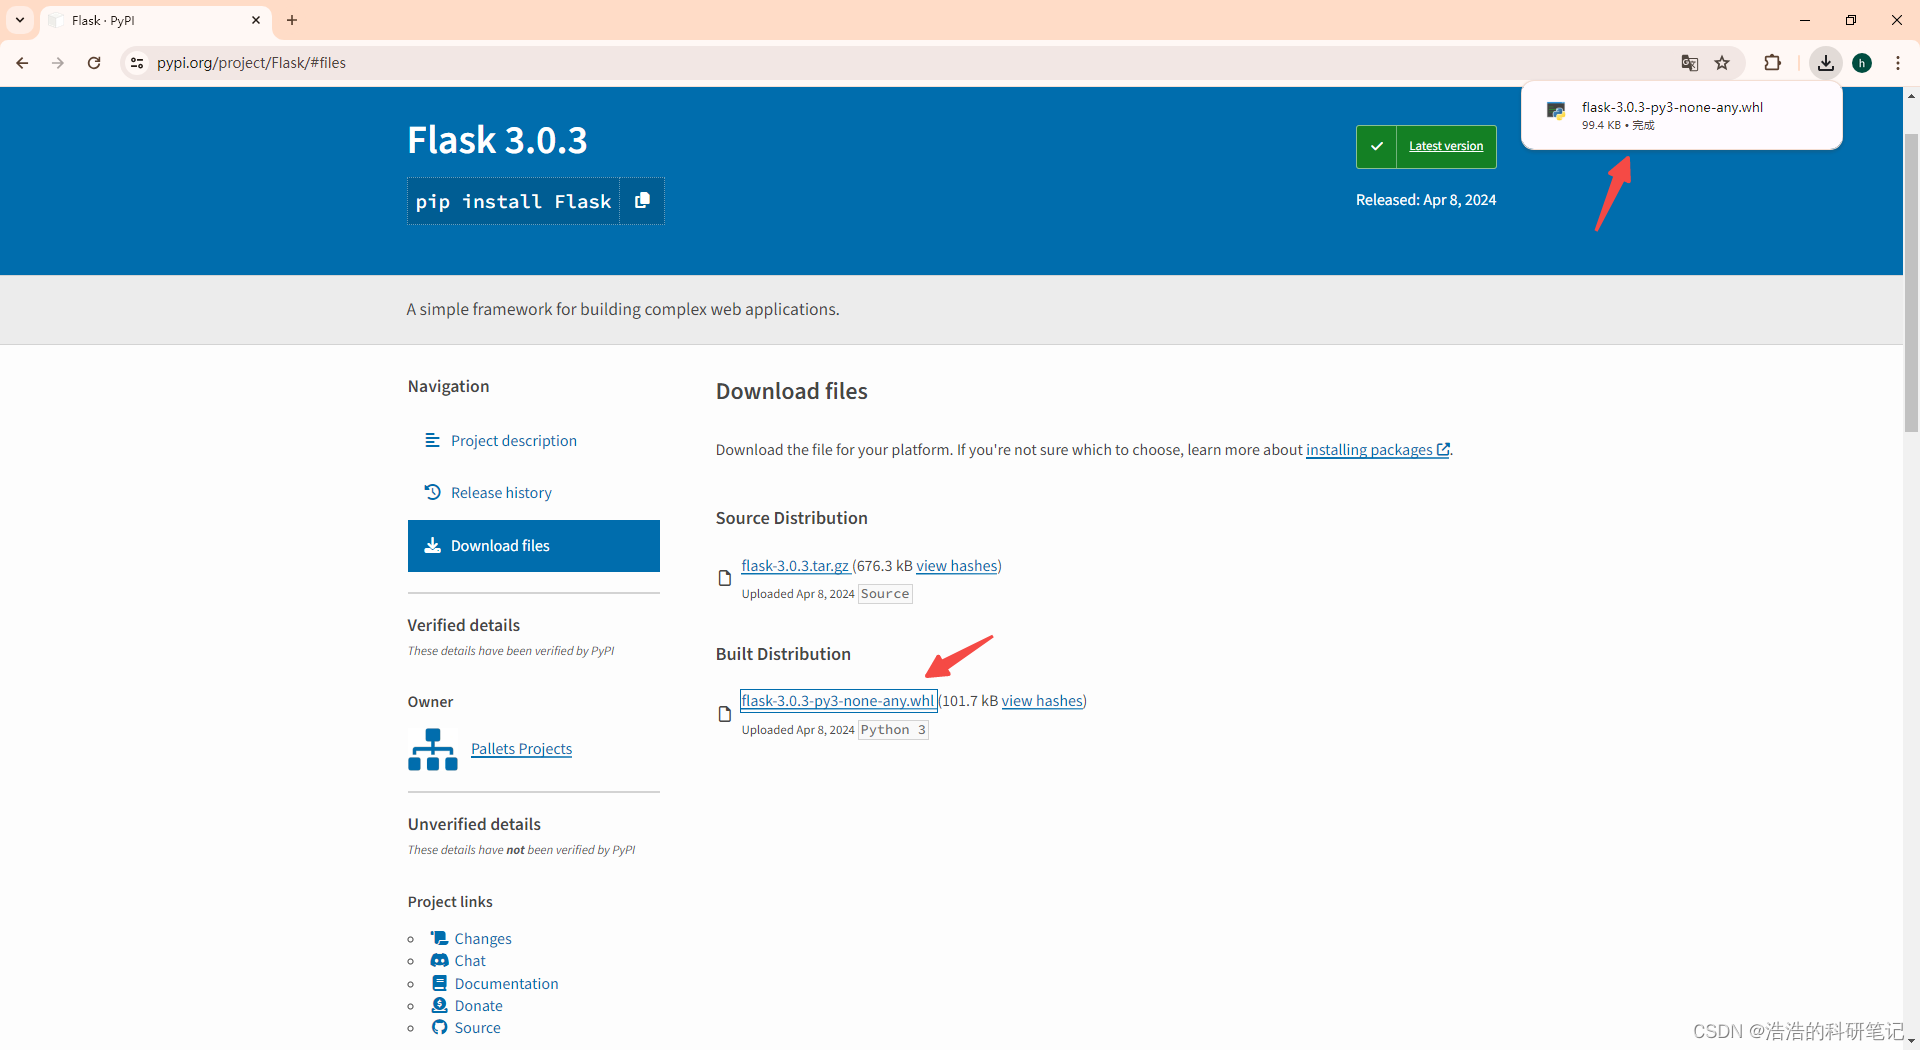
Task: Click the Python file icon in download popup
Action: click(1556, 111)
